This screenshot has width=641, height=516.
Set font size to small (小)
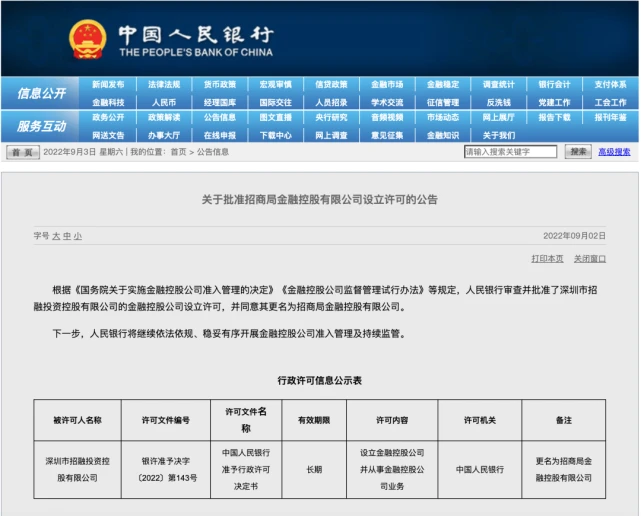tap(77, 236)
